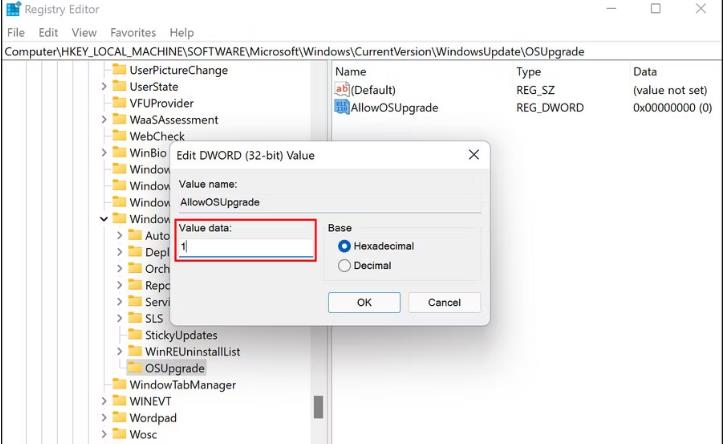Open the Help menu
Viewport: 724px width, 444px height.
(x=181, y=33)
